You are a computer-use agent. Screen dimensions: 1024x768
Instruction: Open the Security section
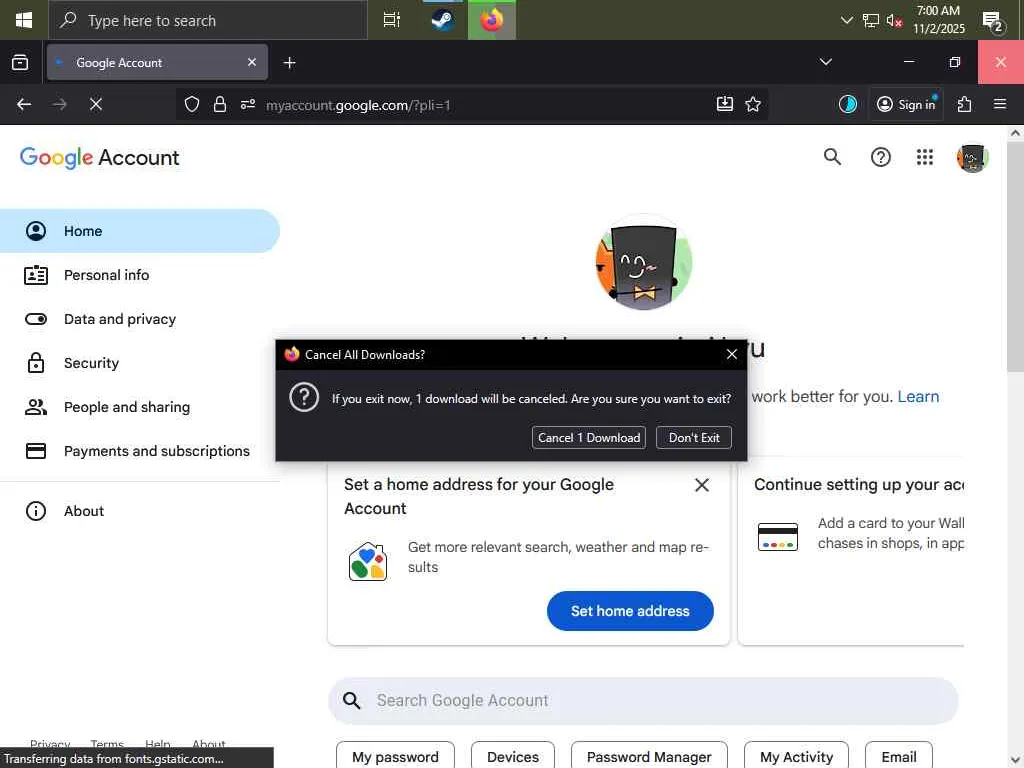coord(140,363)
